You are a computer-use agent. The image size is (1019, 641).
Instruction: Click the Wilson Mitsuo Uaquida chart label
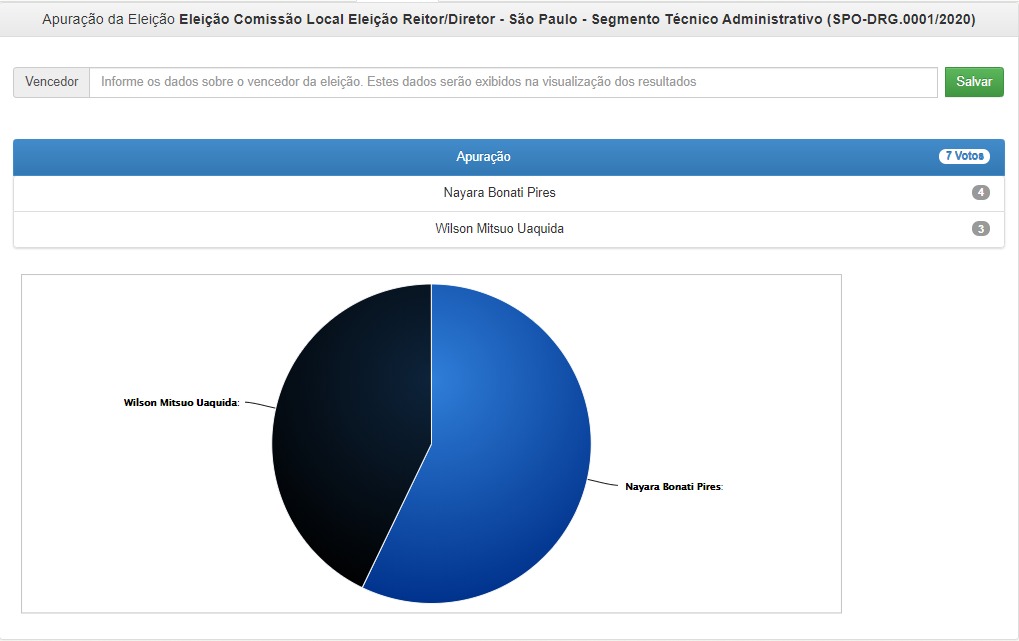[x=181, y=402]
